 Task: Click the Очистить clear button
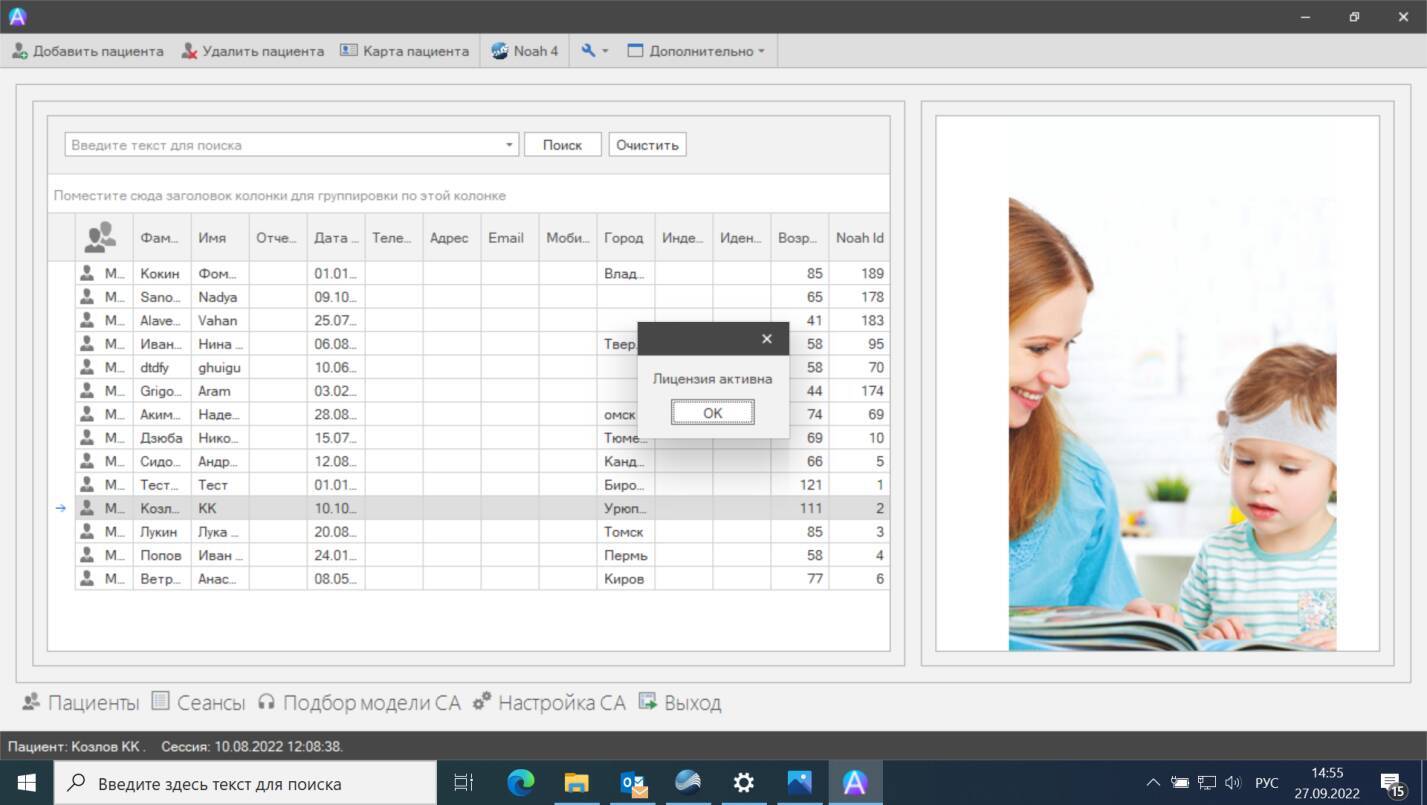[647, 145]
